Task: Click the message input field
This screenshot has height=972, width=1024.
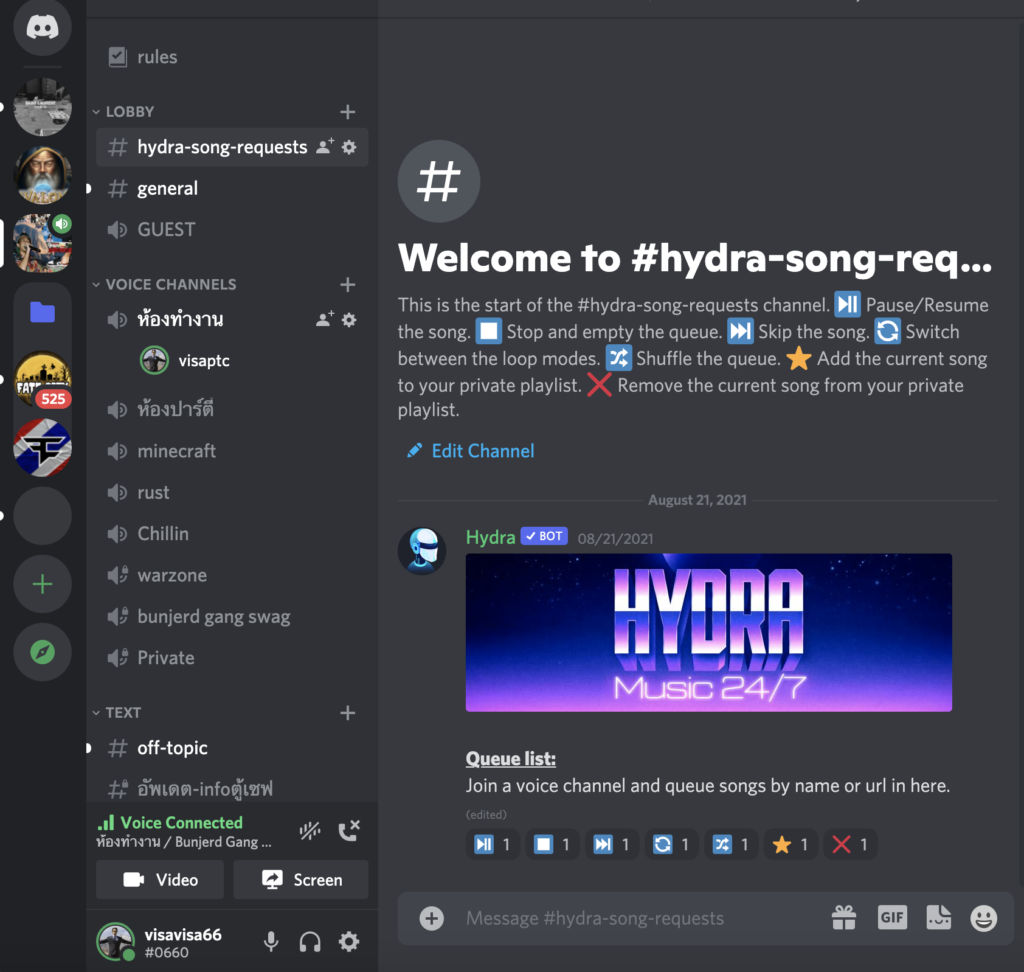Action: pos(640,918)
